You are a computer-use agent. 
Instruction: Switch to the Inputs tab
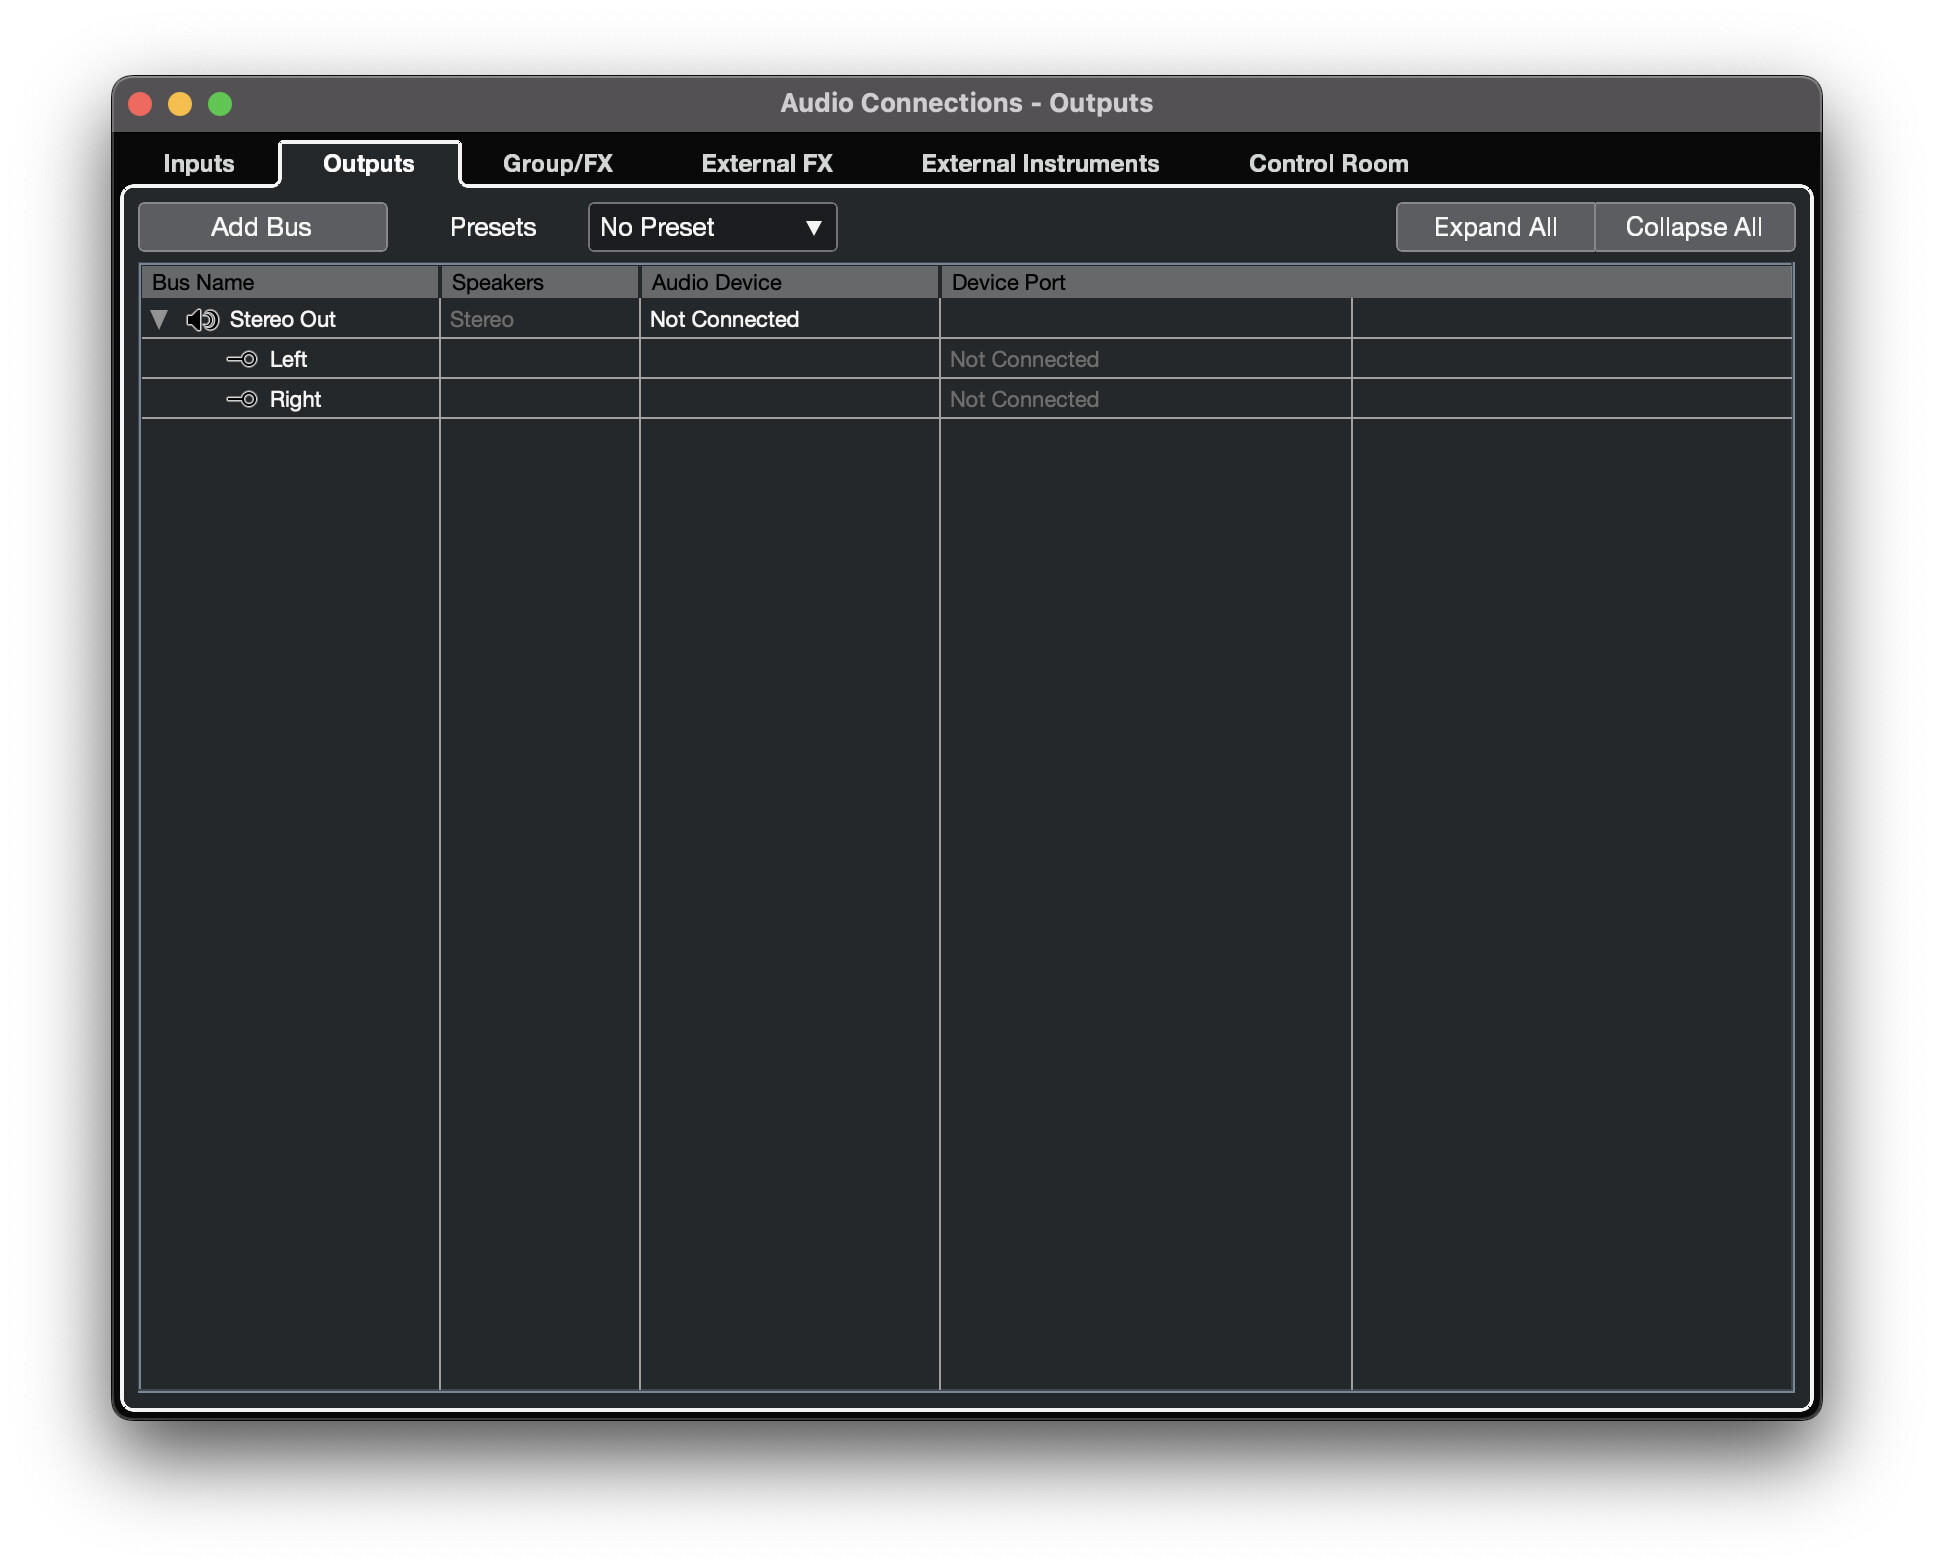198,164
